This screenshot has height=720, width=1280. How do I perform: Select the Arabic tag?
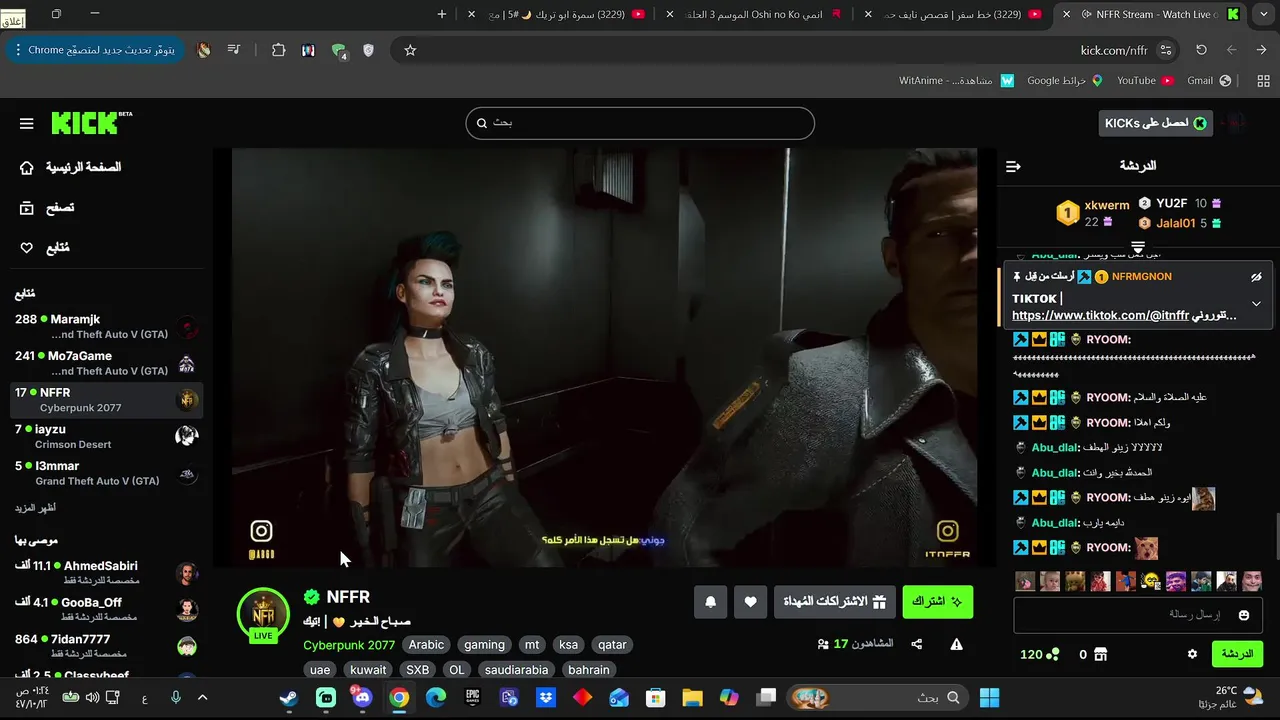pos(426,645)
